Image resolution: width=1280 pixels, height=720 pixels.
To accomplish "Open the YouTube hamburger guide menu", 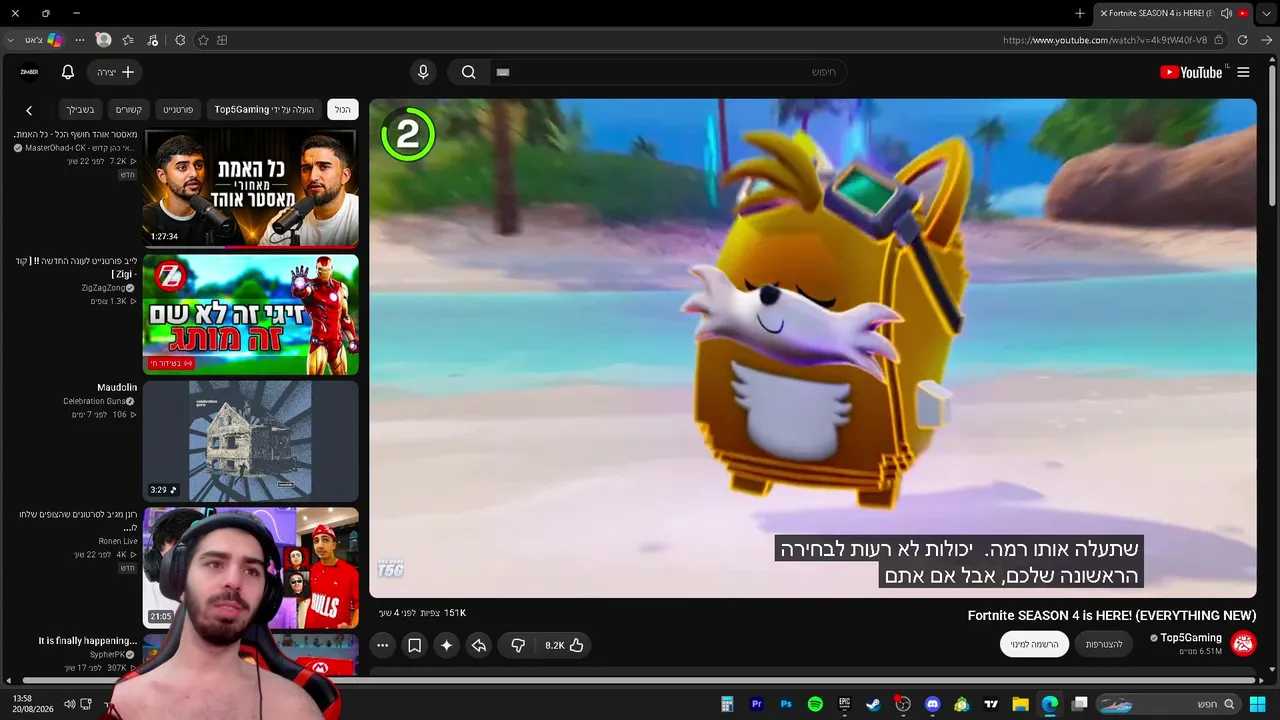I will tap(1243, 72).
